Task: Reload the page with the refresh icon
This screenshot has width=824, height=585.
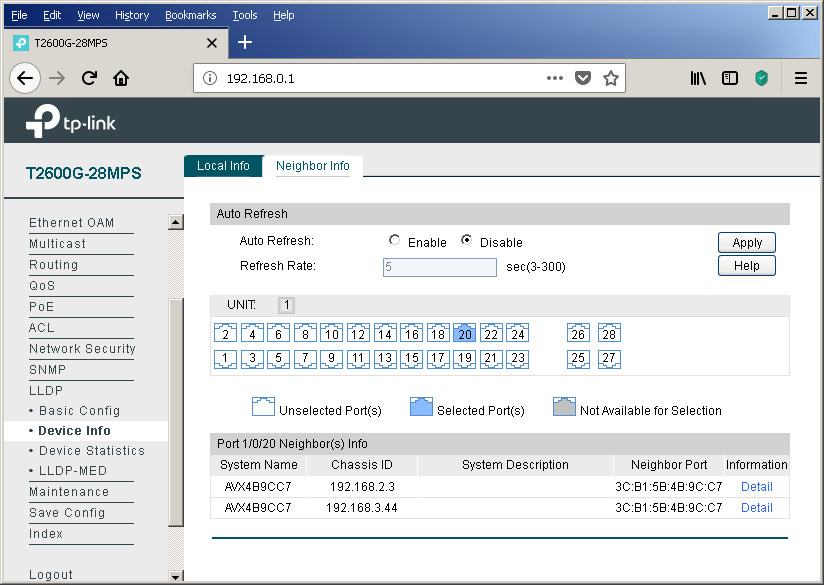Action: (x=90, y=78)
